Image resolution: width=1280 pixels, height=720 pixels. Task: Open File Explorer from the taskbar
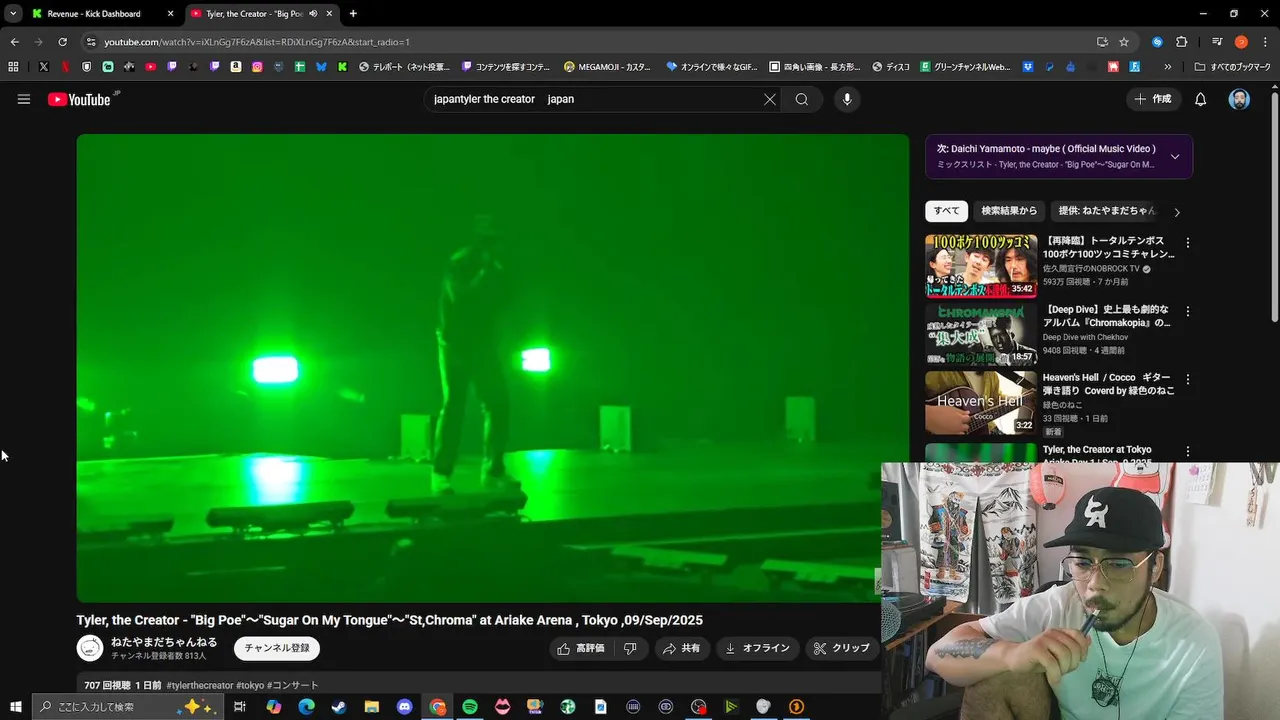pos(372,707)
